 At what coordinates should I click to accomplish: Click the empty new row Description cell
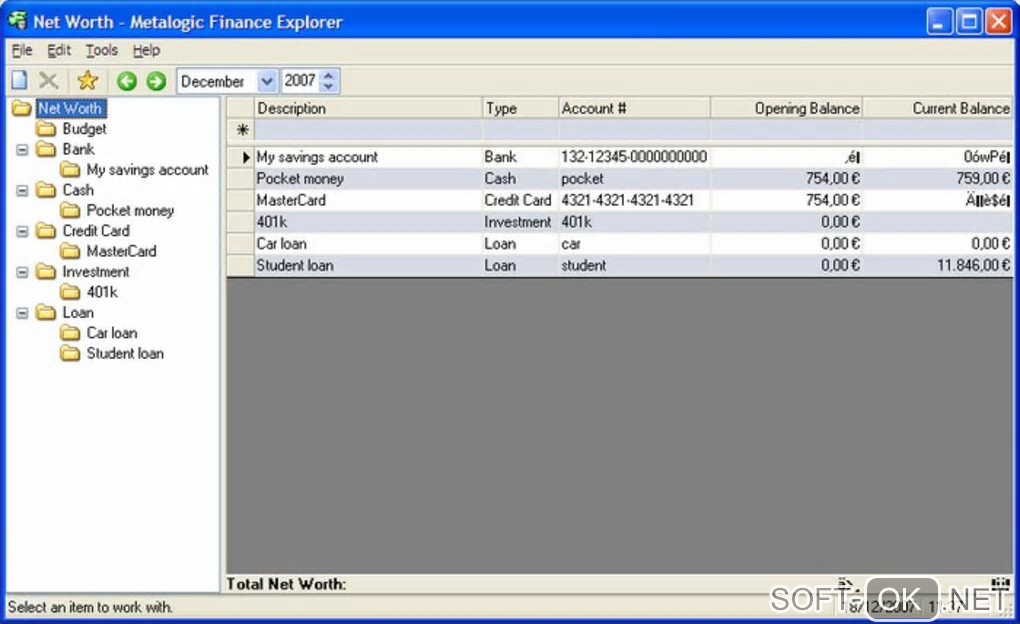[368, 130]
